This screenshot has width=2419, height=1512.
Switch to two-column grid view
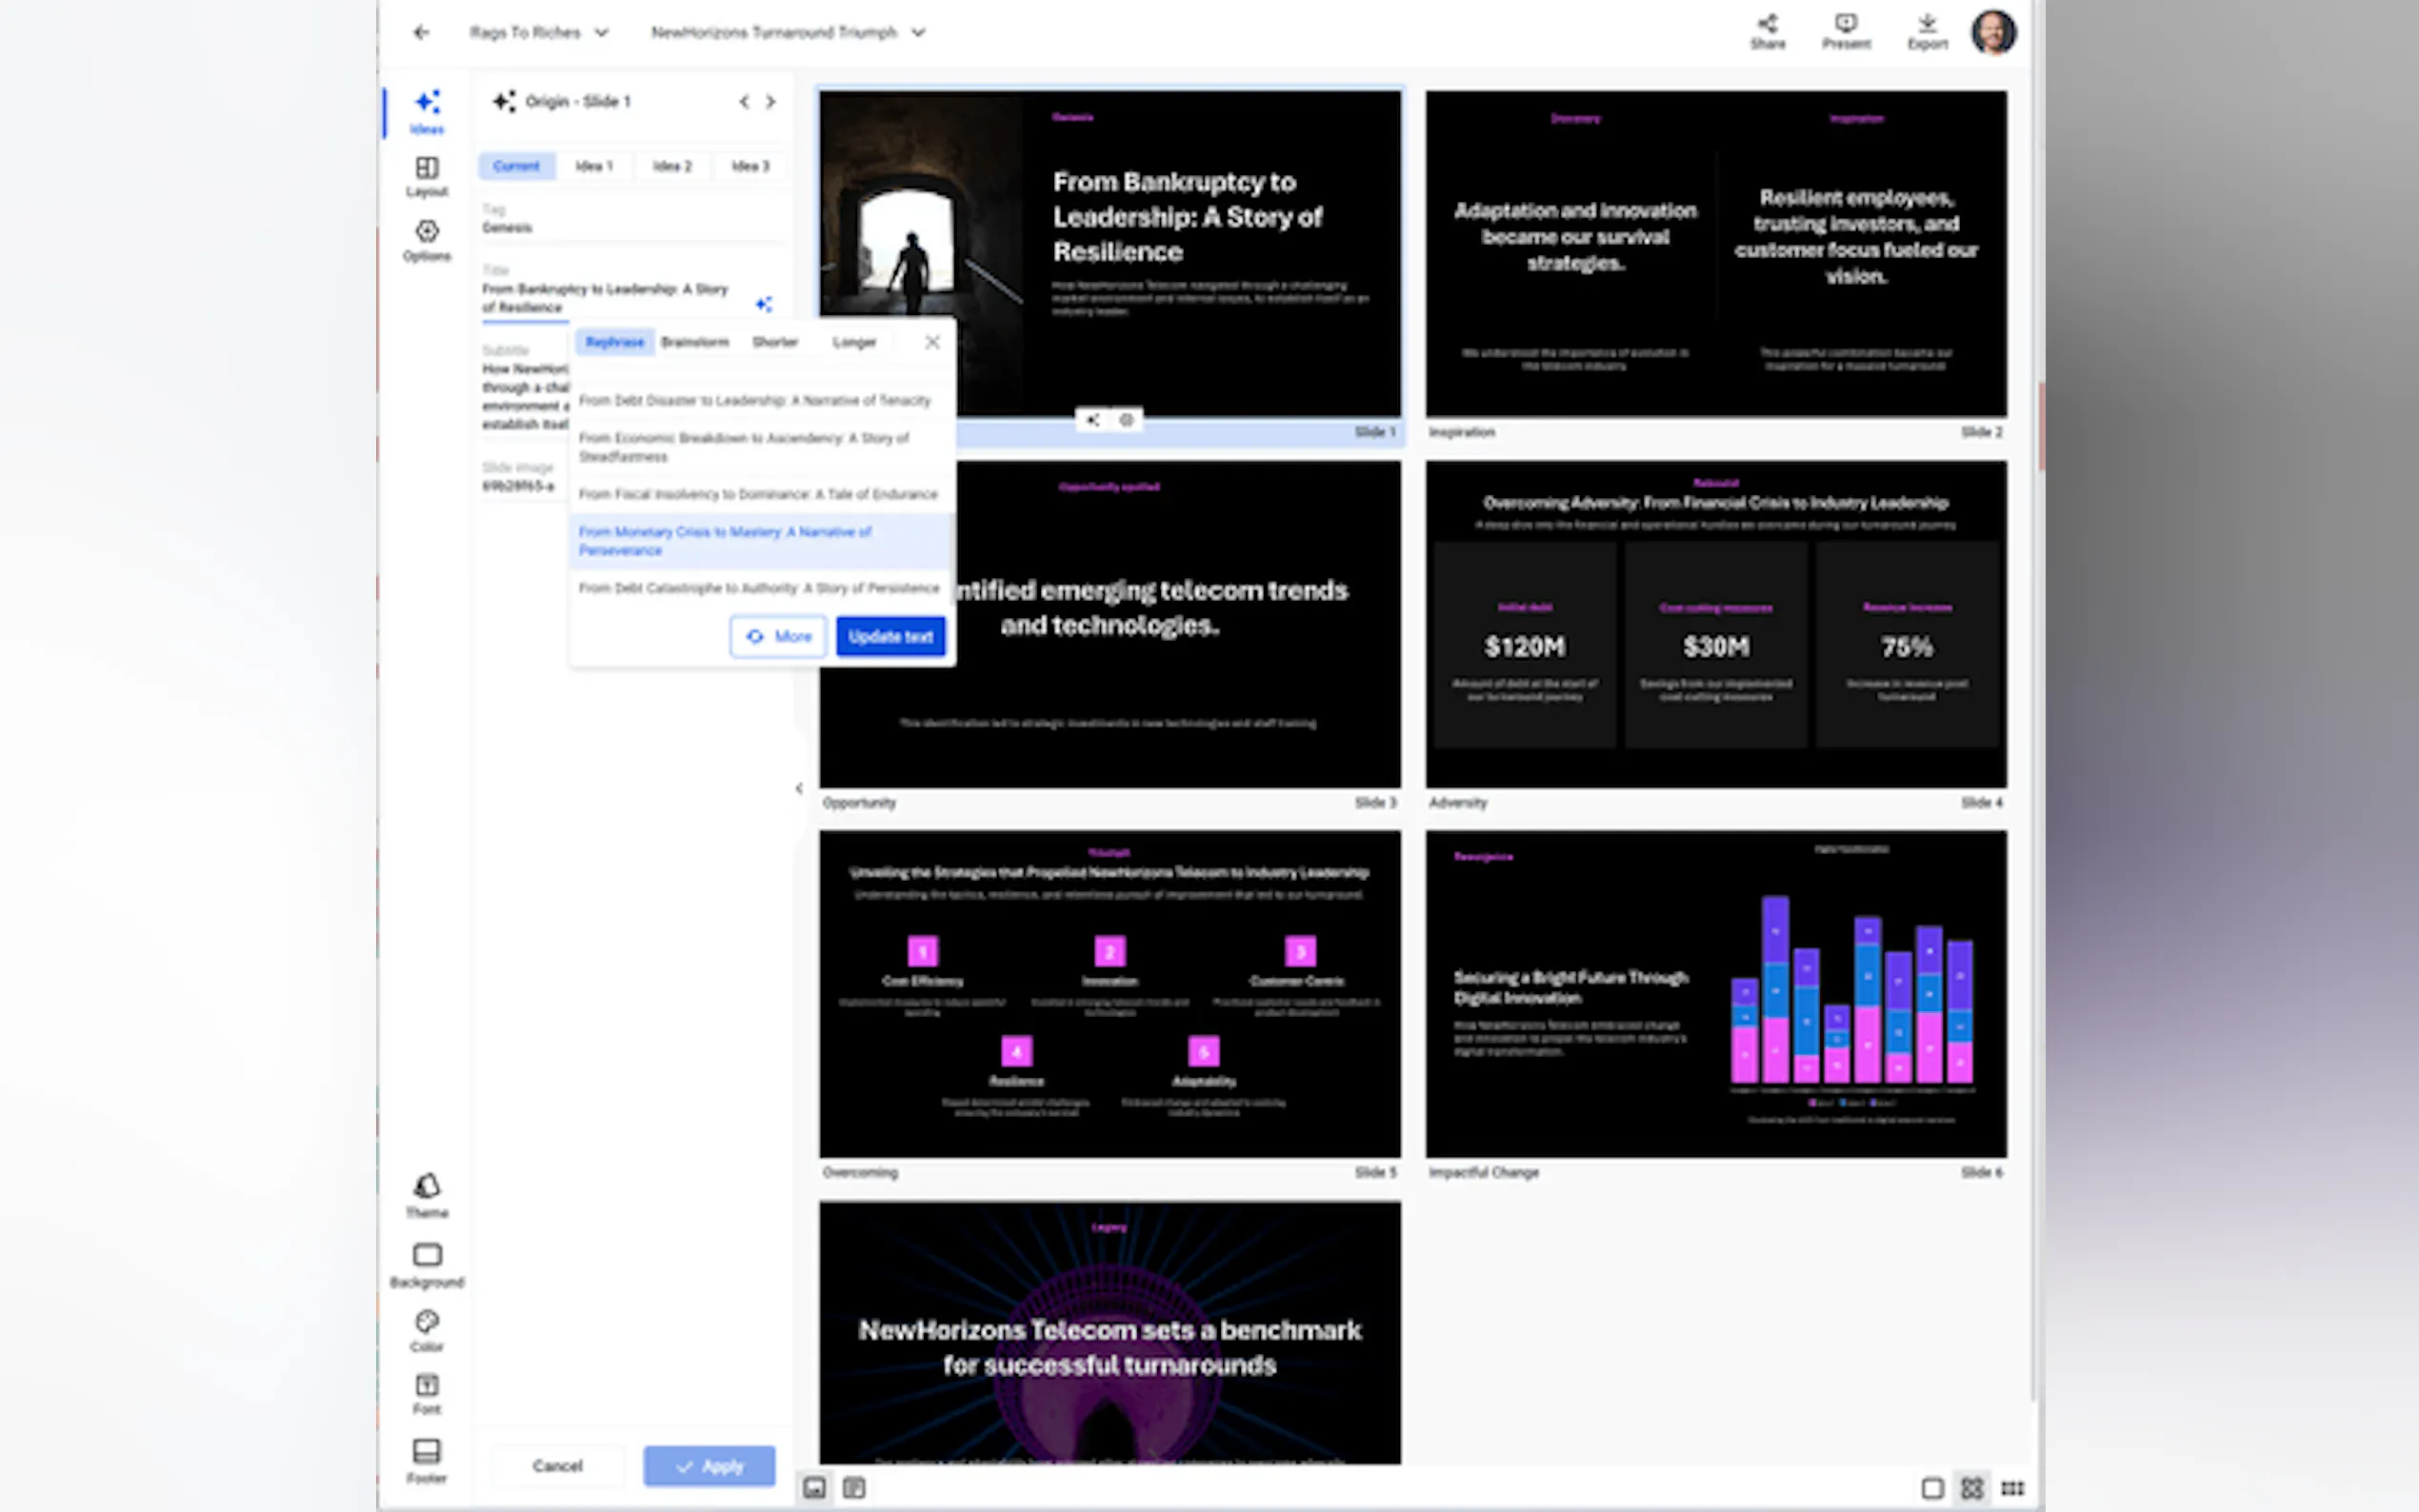1972,1489
